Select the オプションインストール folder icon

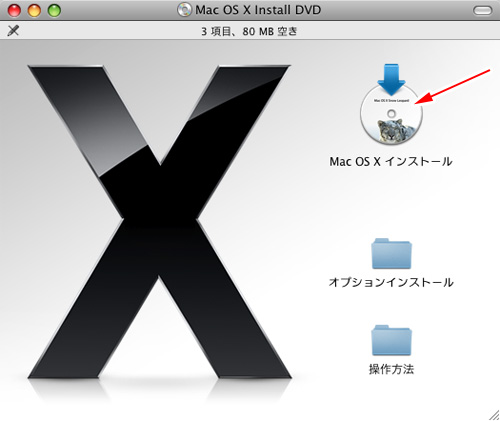click(392, 254)
